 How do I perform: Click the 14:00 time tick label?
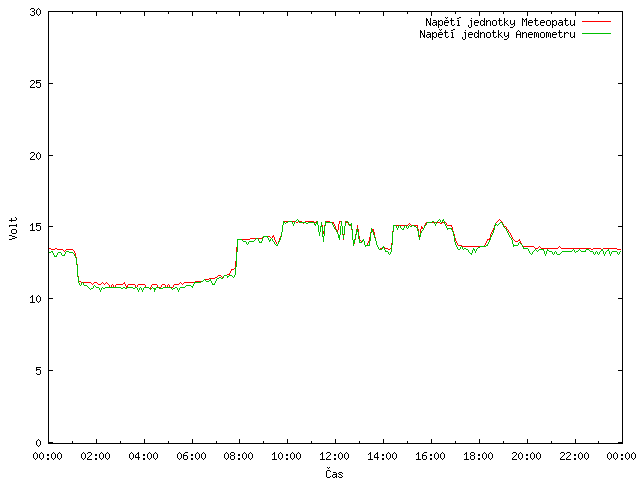tap(382, 456)
